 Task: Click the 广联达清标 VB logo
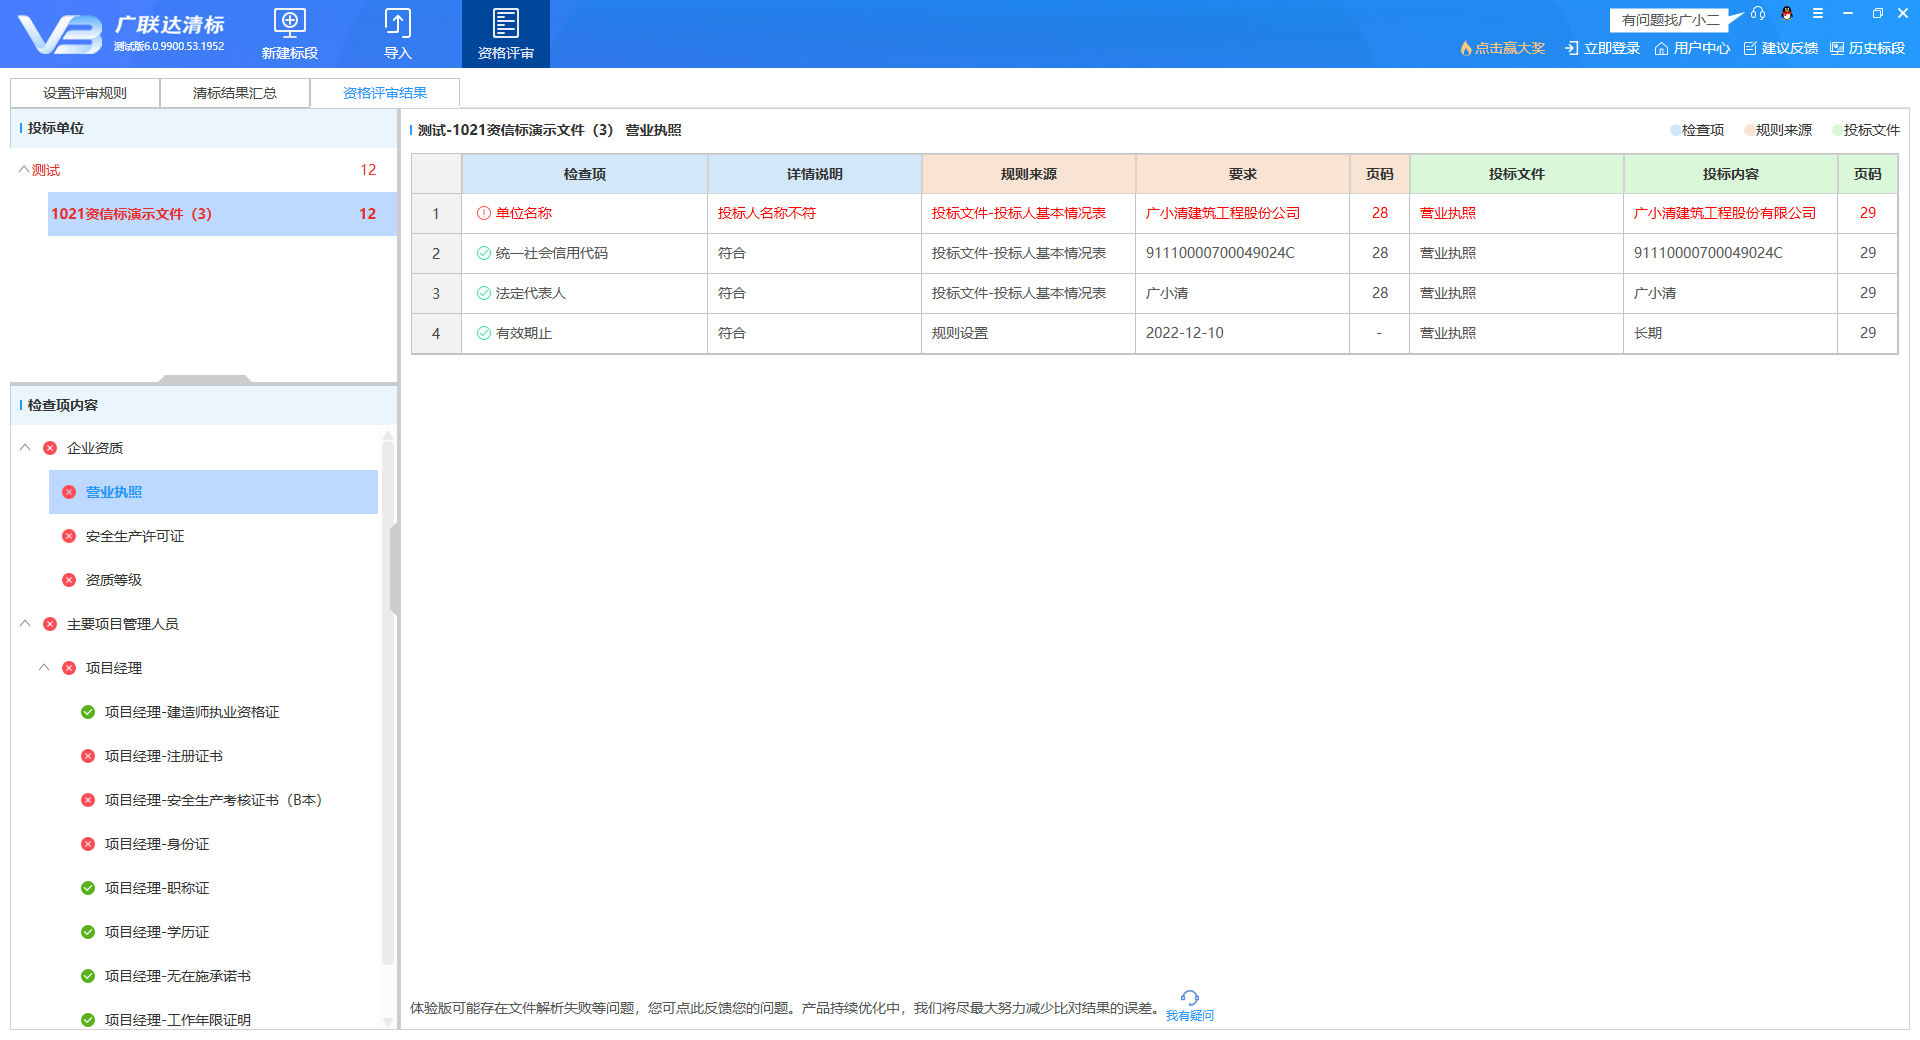coord(122,34)
